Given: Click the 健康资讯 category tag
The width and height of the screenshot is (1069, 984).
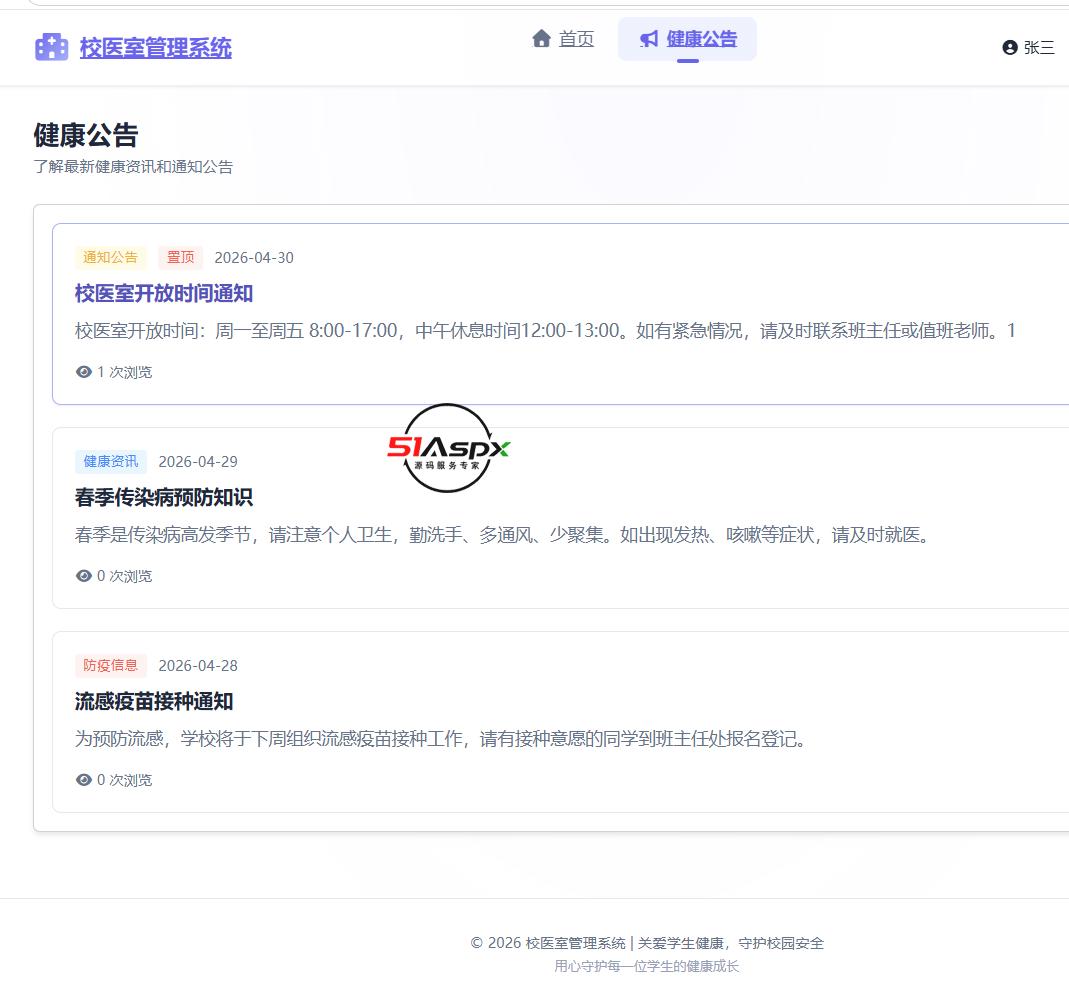Looking at the screenshot, I should 110,461.
